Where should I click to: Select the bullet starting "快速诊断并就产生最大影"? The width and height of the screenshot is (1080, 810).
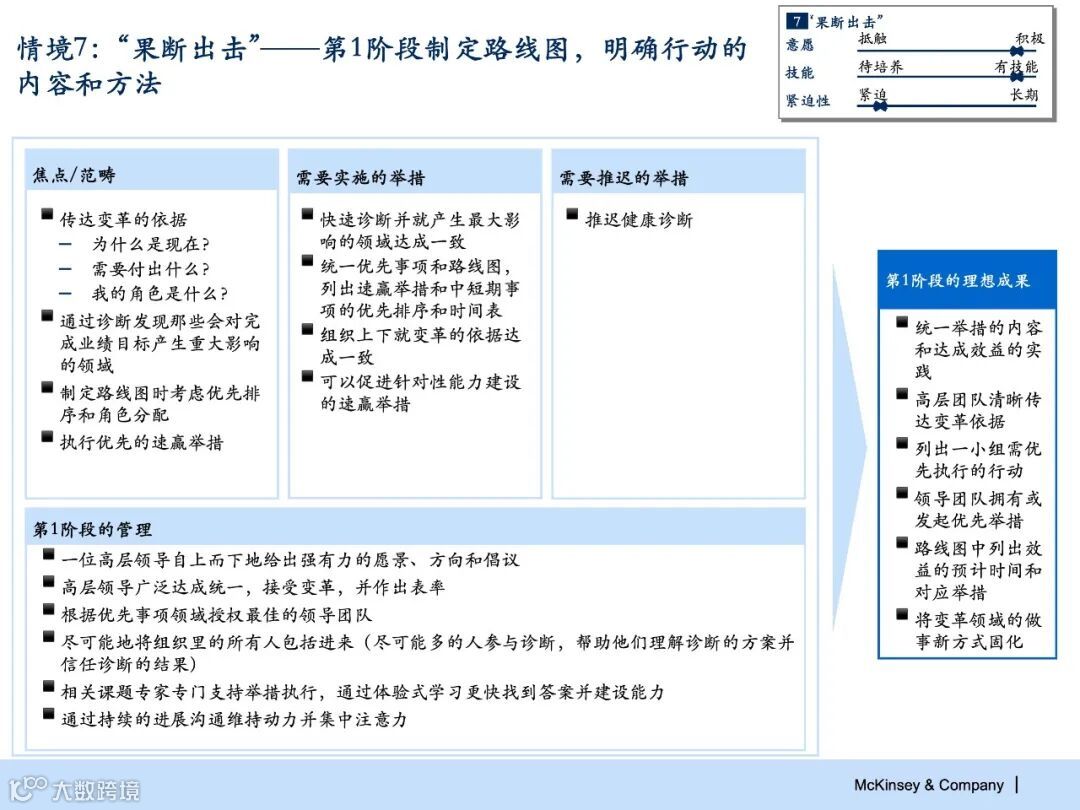point(419,230)
